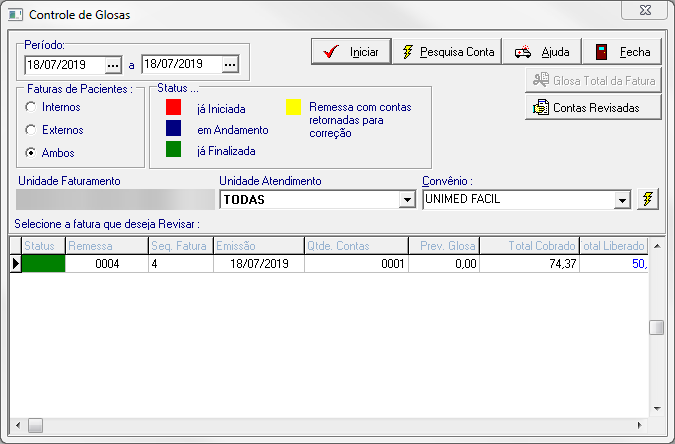Click Qtde. Contas column header
Screen dimensions: 675x444
(356, 246)
